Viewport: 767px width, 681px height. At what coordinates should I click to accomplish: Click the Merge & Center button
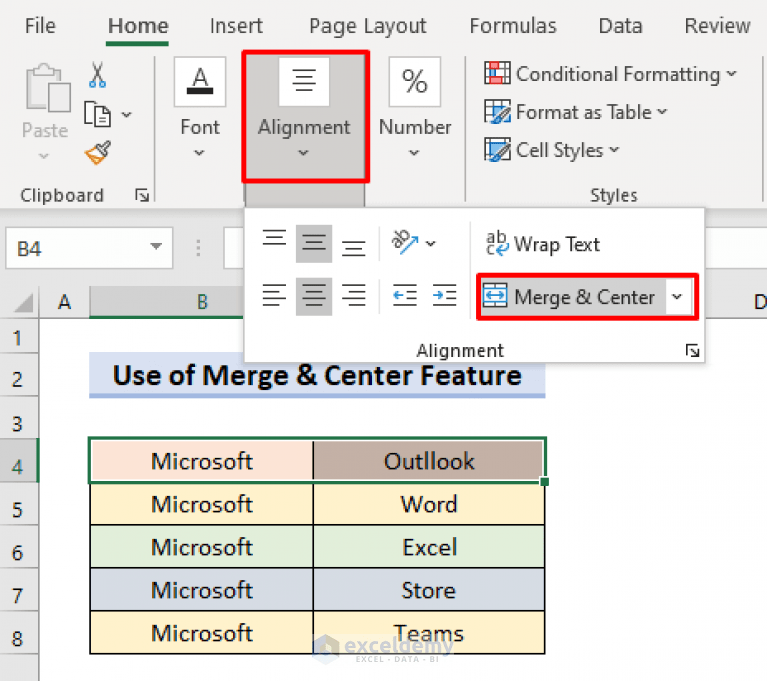[x=572, y=296]
